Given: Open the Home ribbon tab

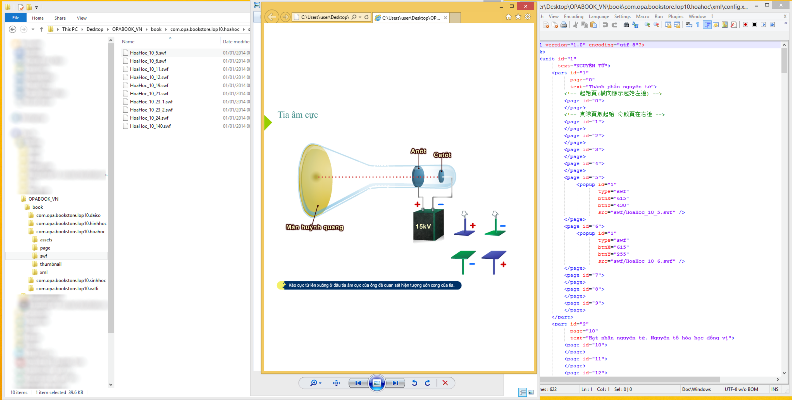Looking at the screenshot, I should click(36, 17).
